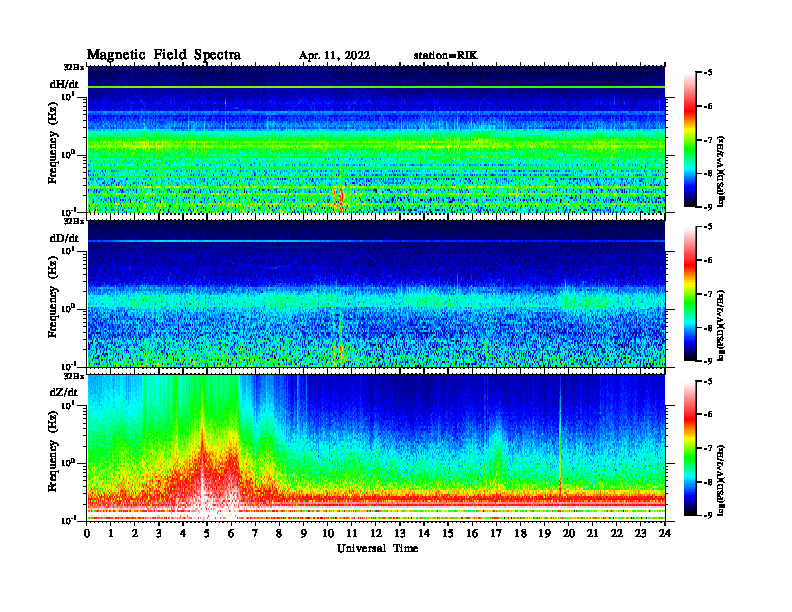Click the color bar beside the dH/dt panel
Screen dimensions: 792x612
689,140
